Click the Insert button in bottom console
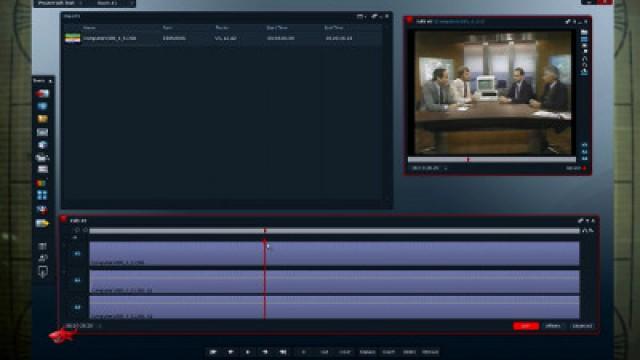 pos(389,352)
